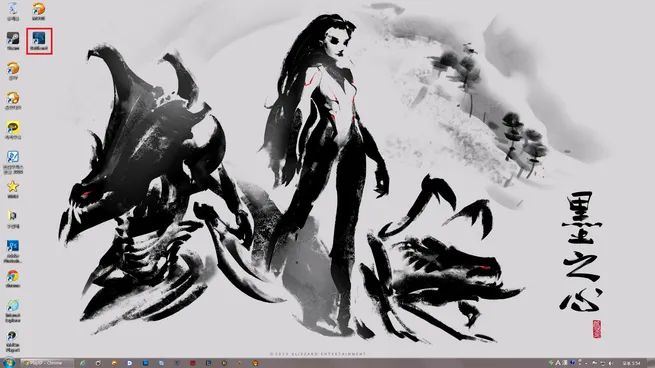
Task: Select the blue Hancom Office document icon
Action: coord(13,162)
